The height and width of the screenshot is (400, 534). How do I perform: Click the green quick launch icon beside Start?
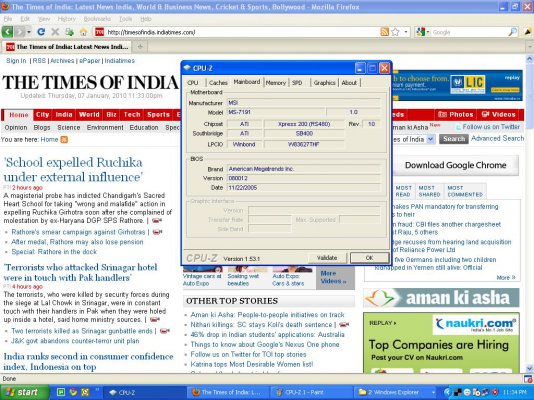[61, 392]
